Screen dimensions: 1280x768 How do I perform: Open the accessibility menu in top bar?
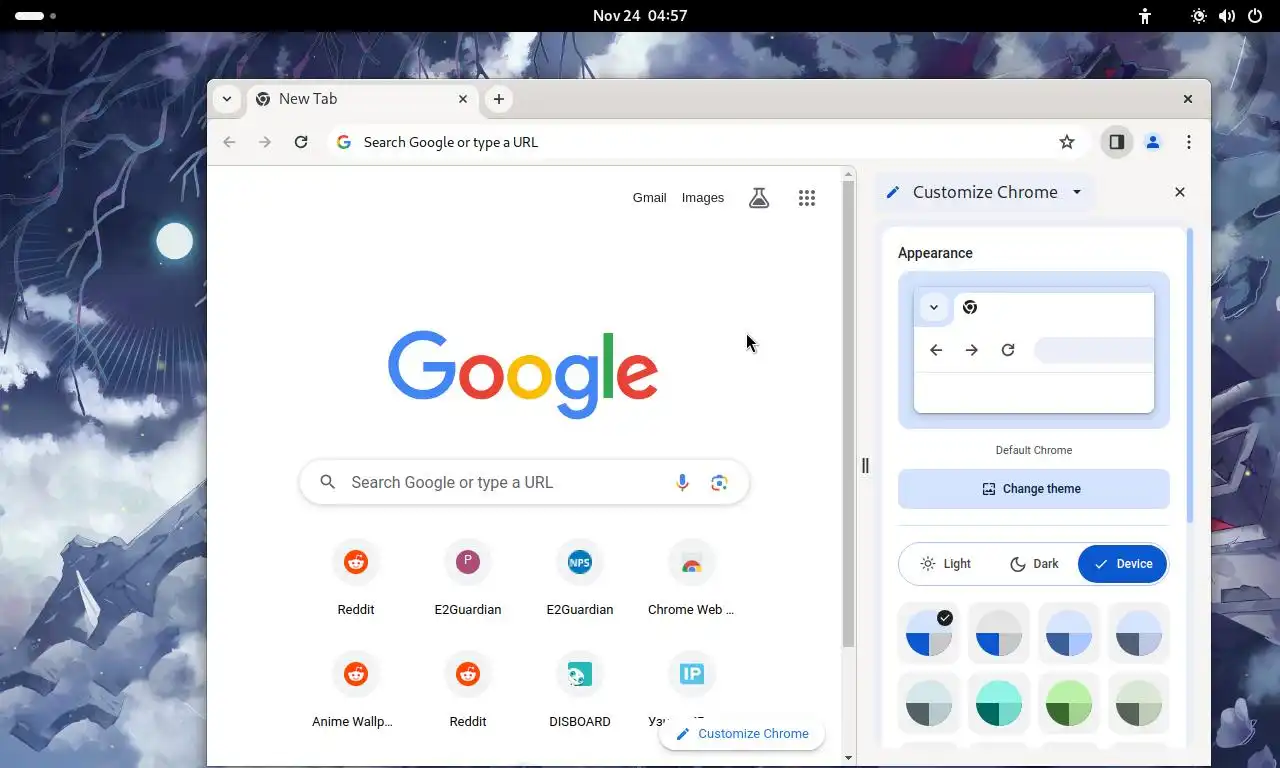point(1145,16)
